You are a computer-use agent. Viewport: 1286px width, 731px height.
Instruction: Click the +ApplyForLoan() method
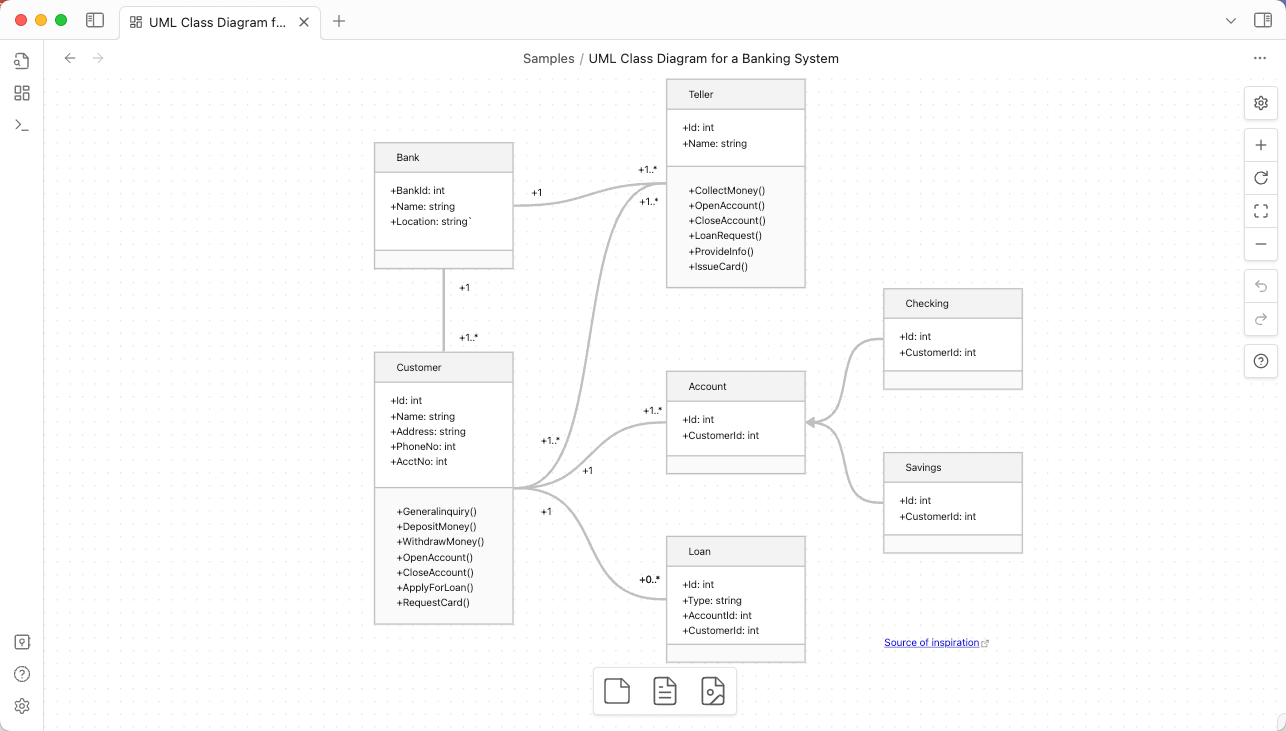point(435,587)
